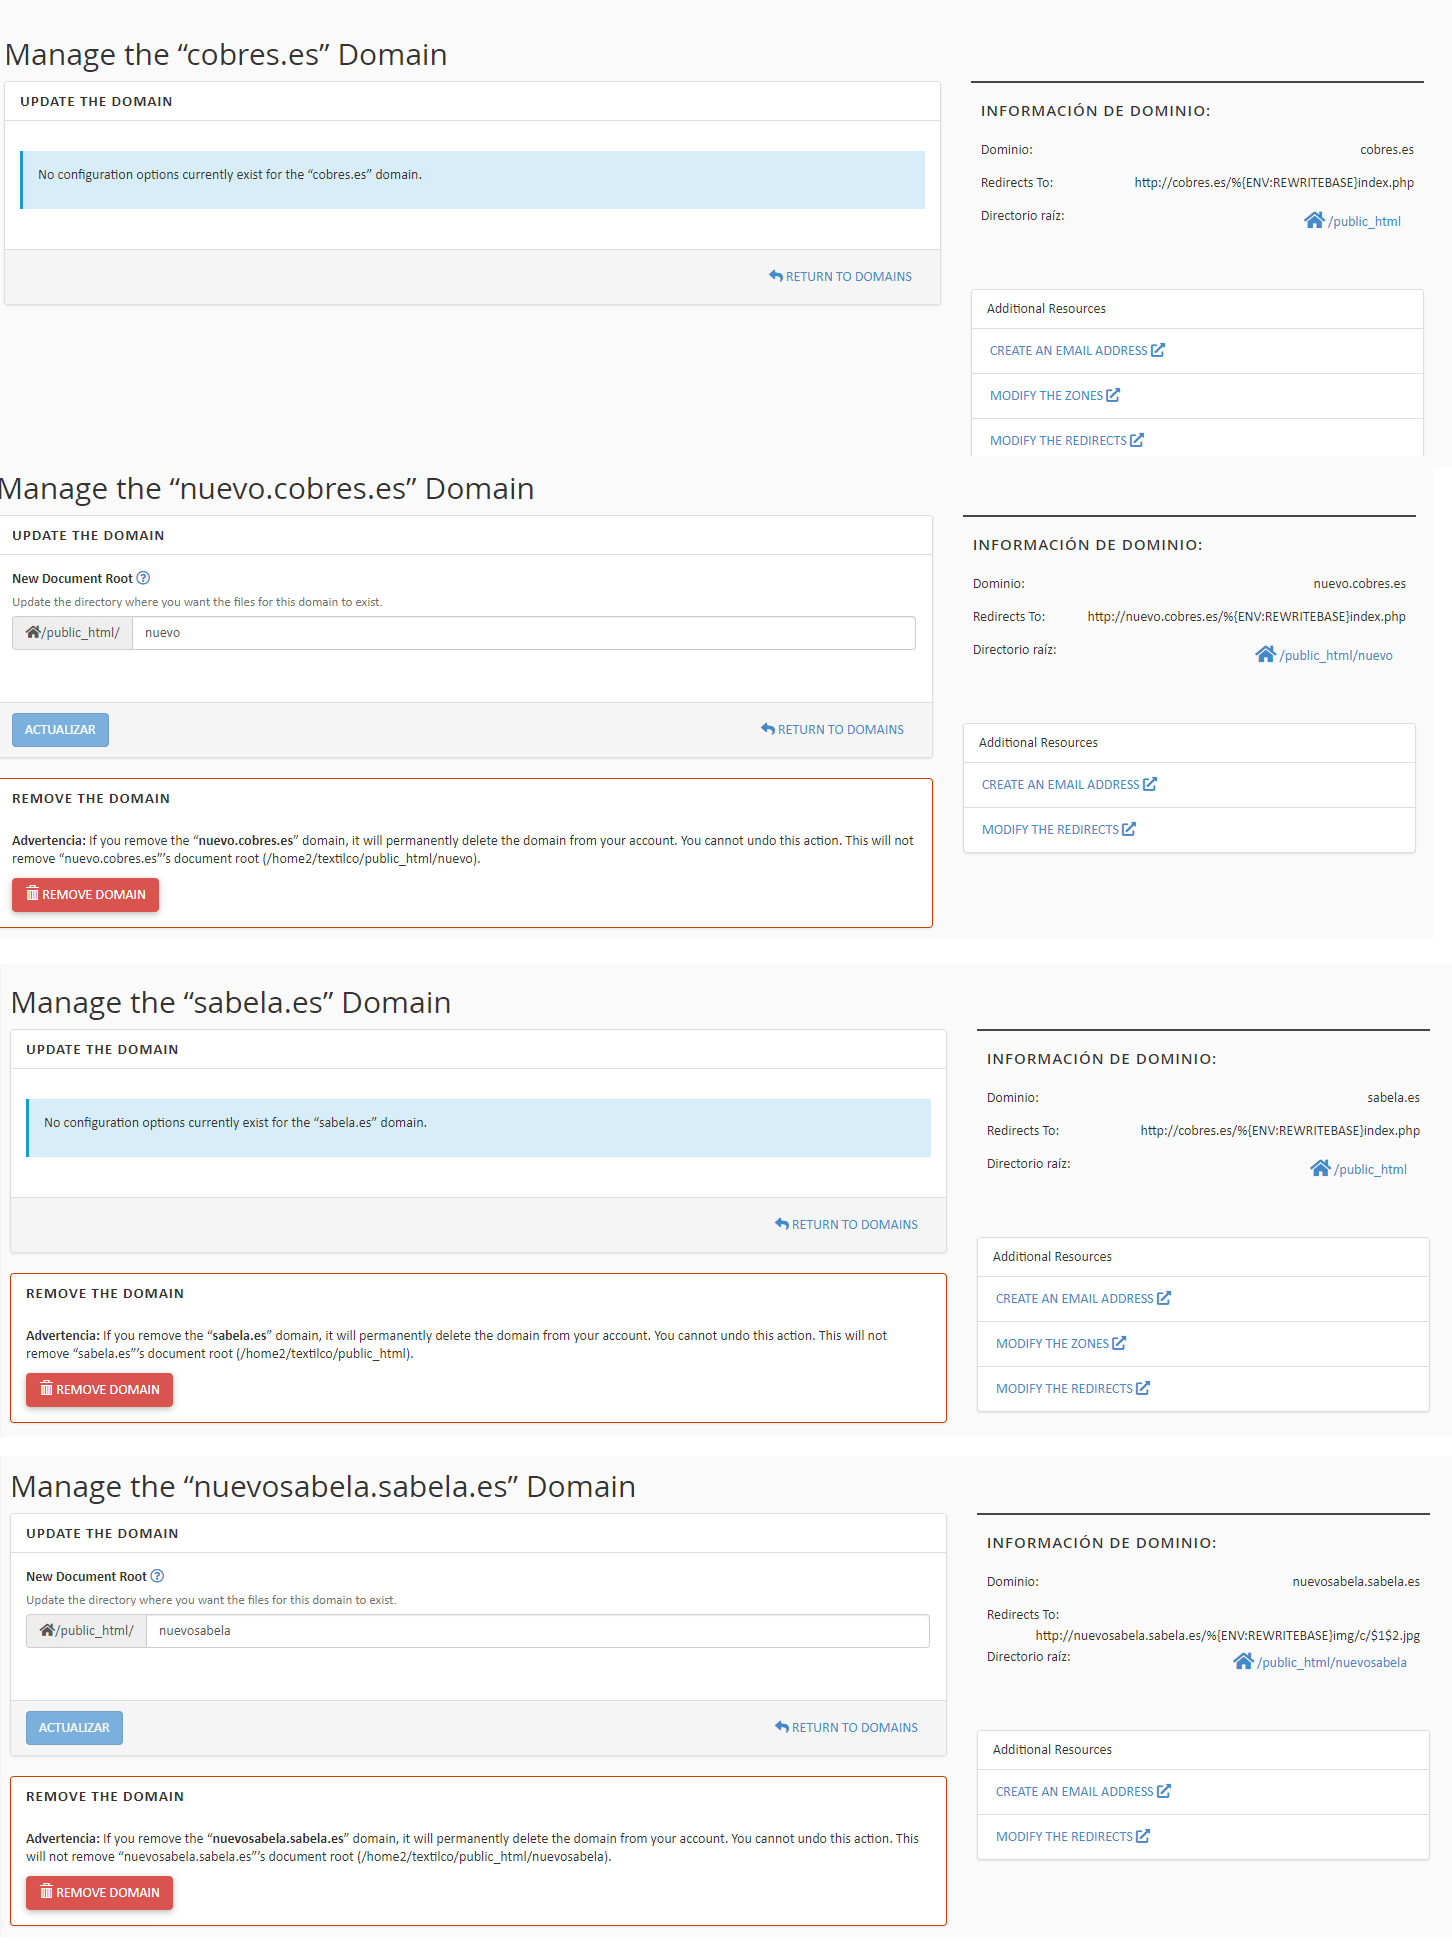The image size is (1452, 1944).
Task: Click external-link icon next to nuevo.cobres.es Modify Redirects
Action: [x=1129, y=829]
